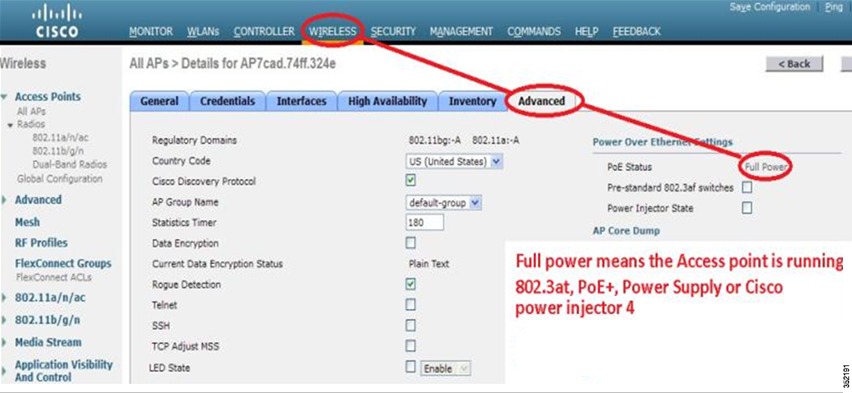Click the Regulatory Domains 802.11bg:-A value
This screenshot has width=852, height=393.
434,140
